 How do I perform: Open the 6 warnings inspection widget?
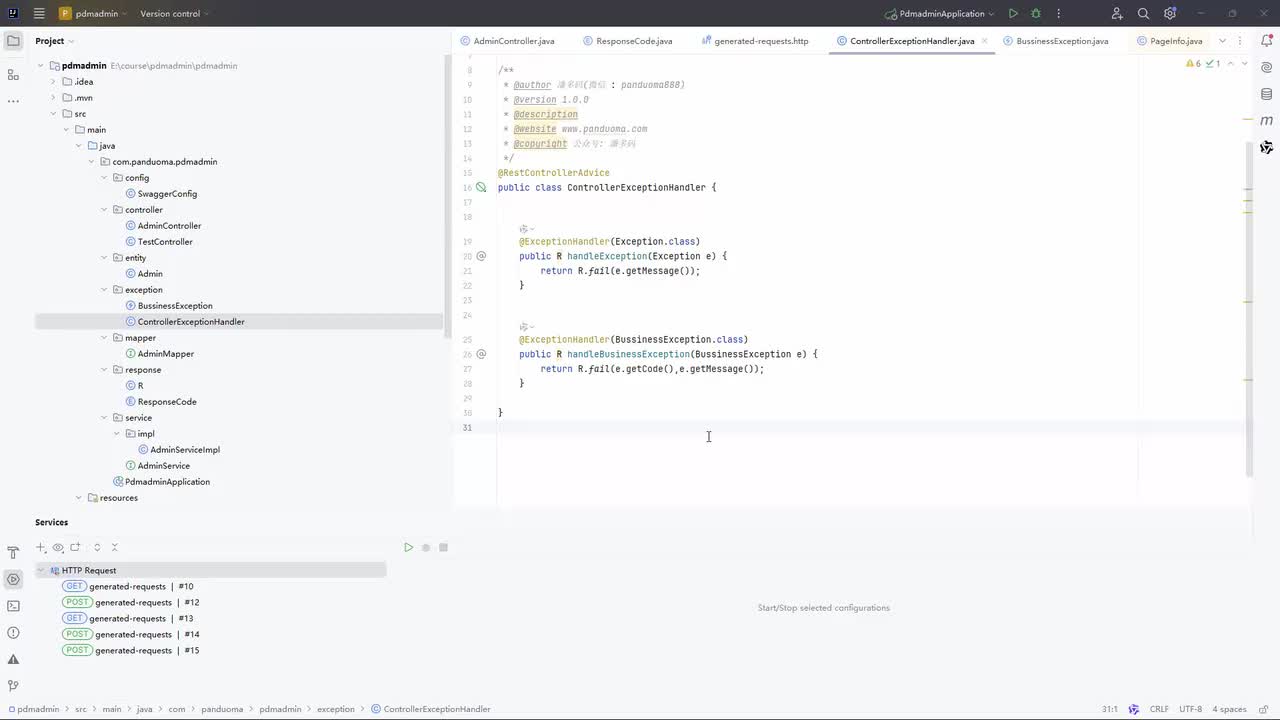point(1193,63)
